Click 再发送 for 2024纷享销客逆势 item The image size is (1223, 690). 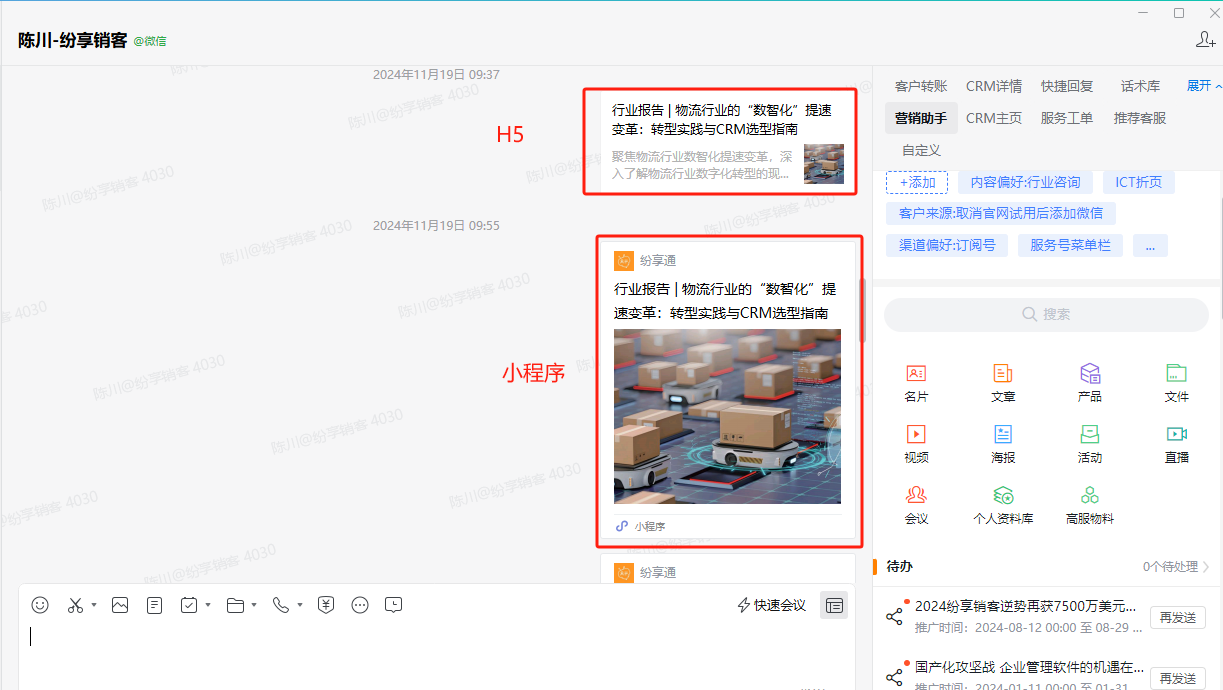tap(1177, 617)
